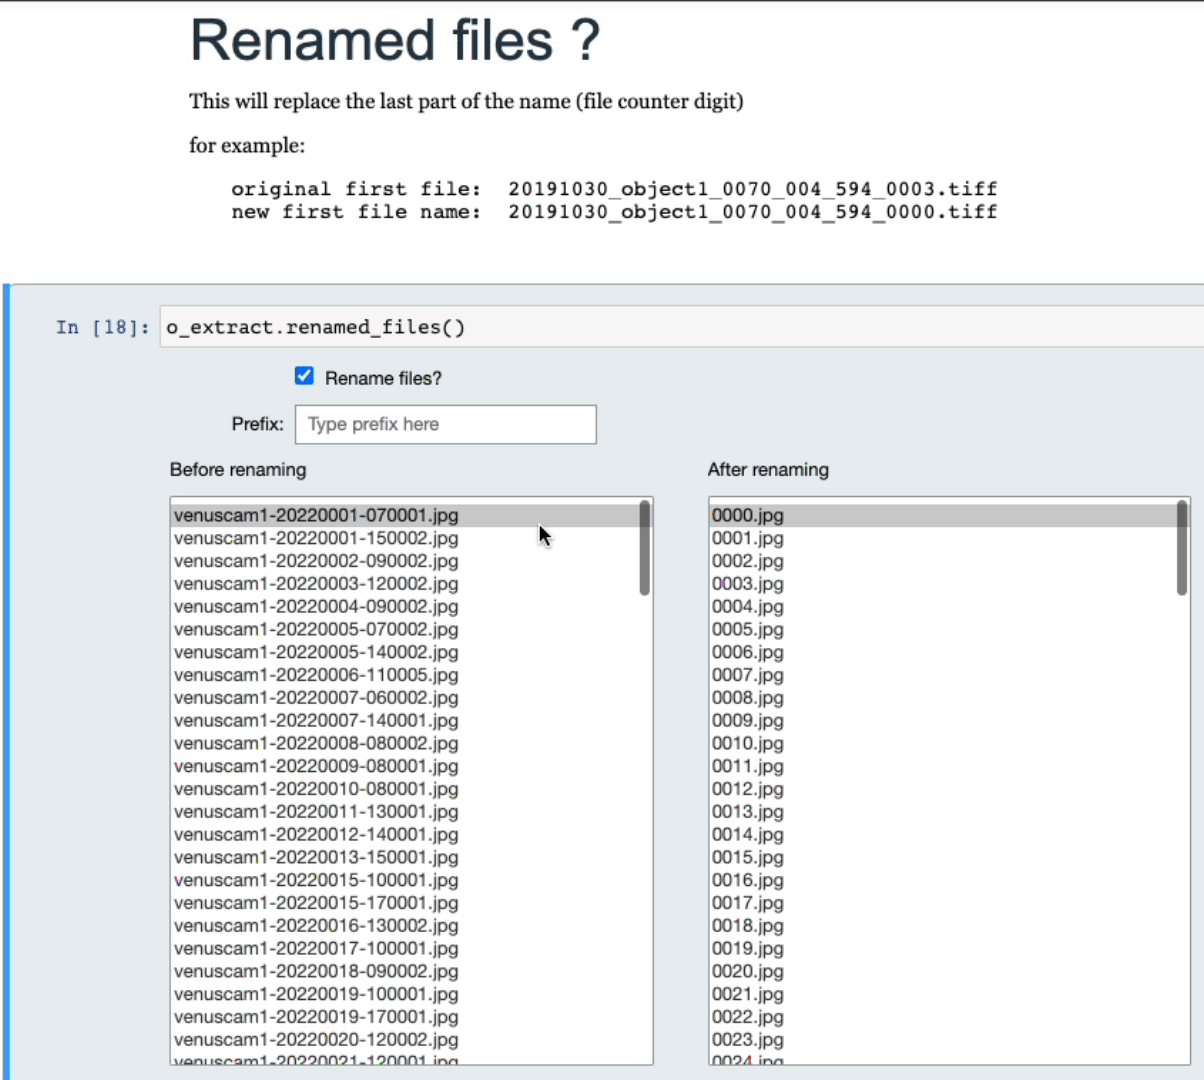Uncheck the Rename files? checkbox
Screen dimensions: 1204x1080
pyautogui.click(x=304, y=376)
